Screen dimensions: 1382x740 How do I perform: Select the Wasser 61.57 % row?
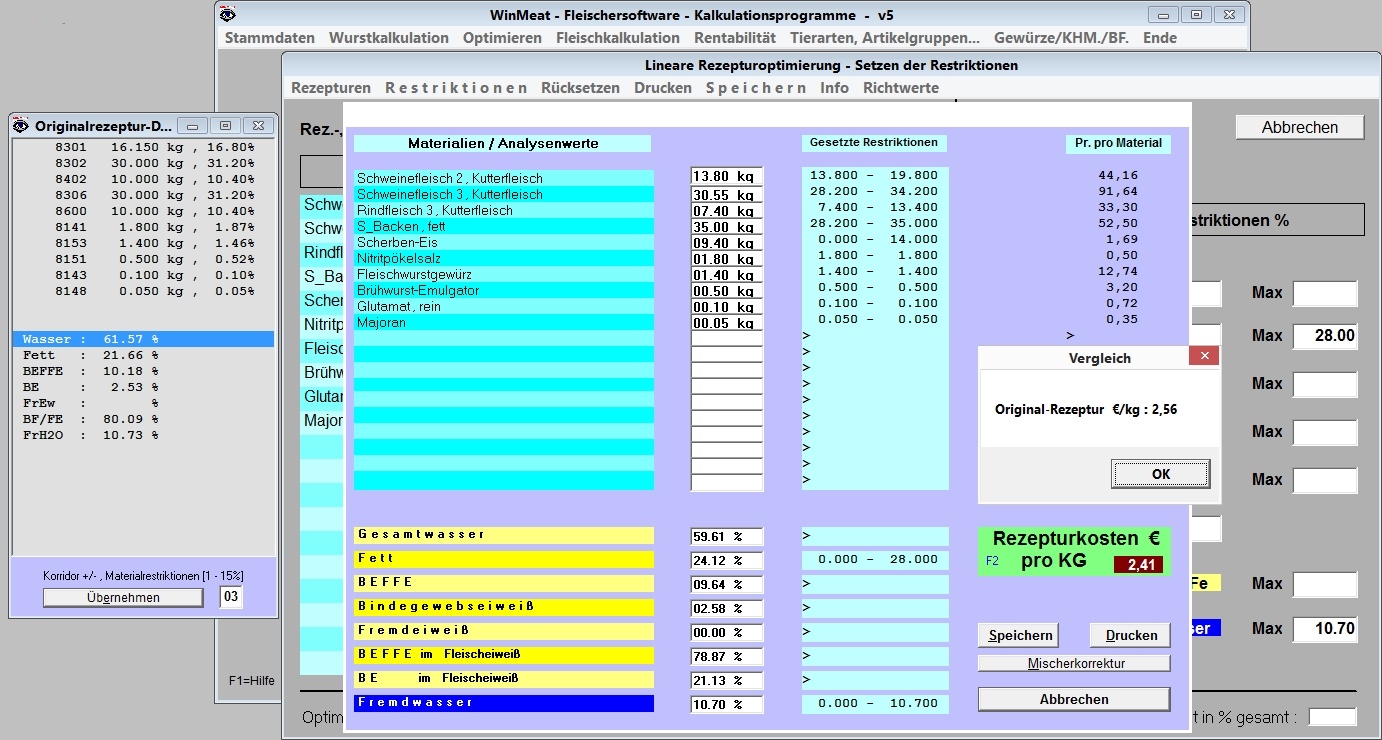point(143,340)
